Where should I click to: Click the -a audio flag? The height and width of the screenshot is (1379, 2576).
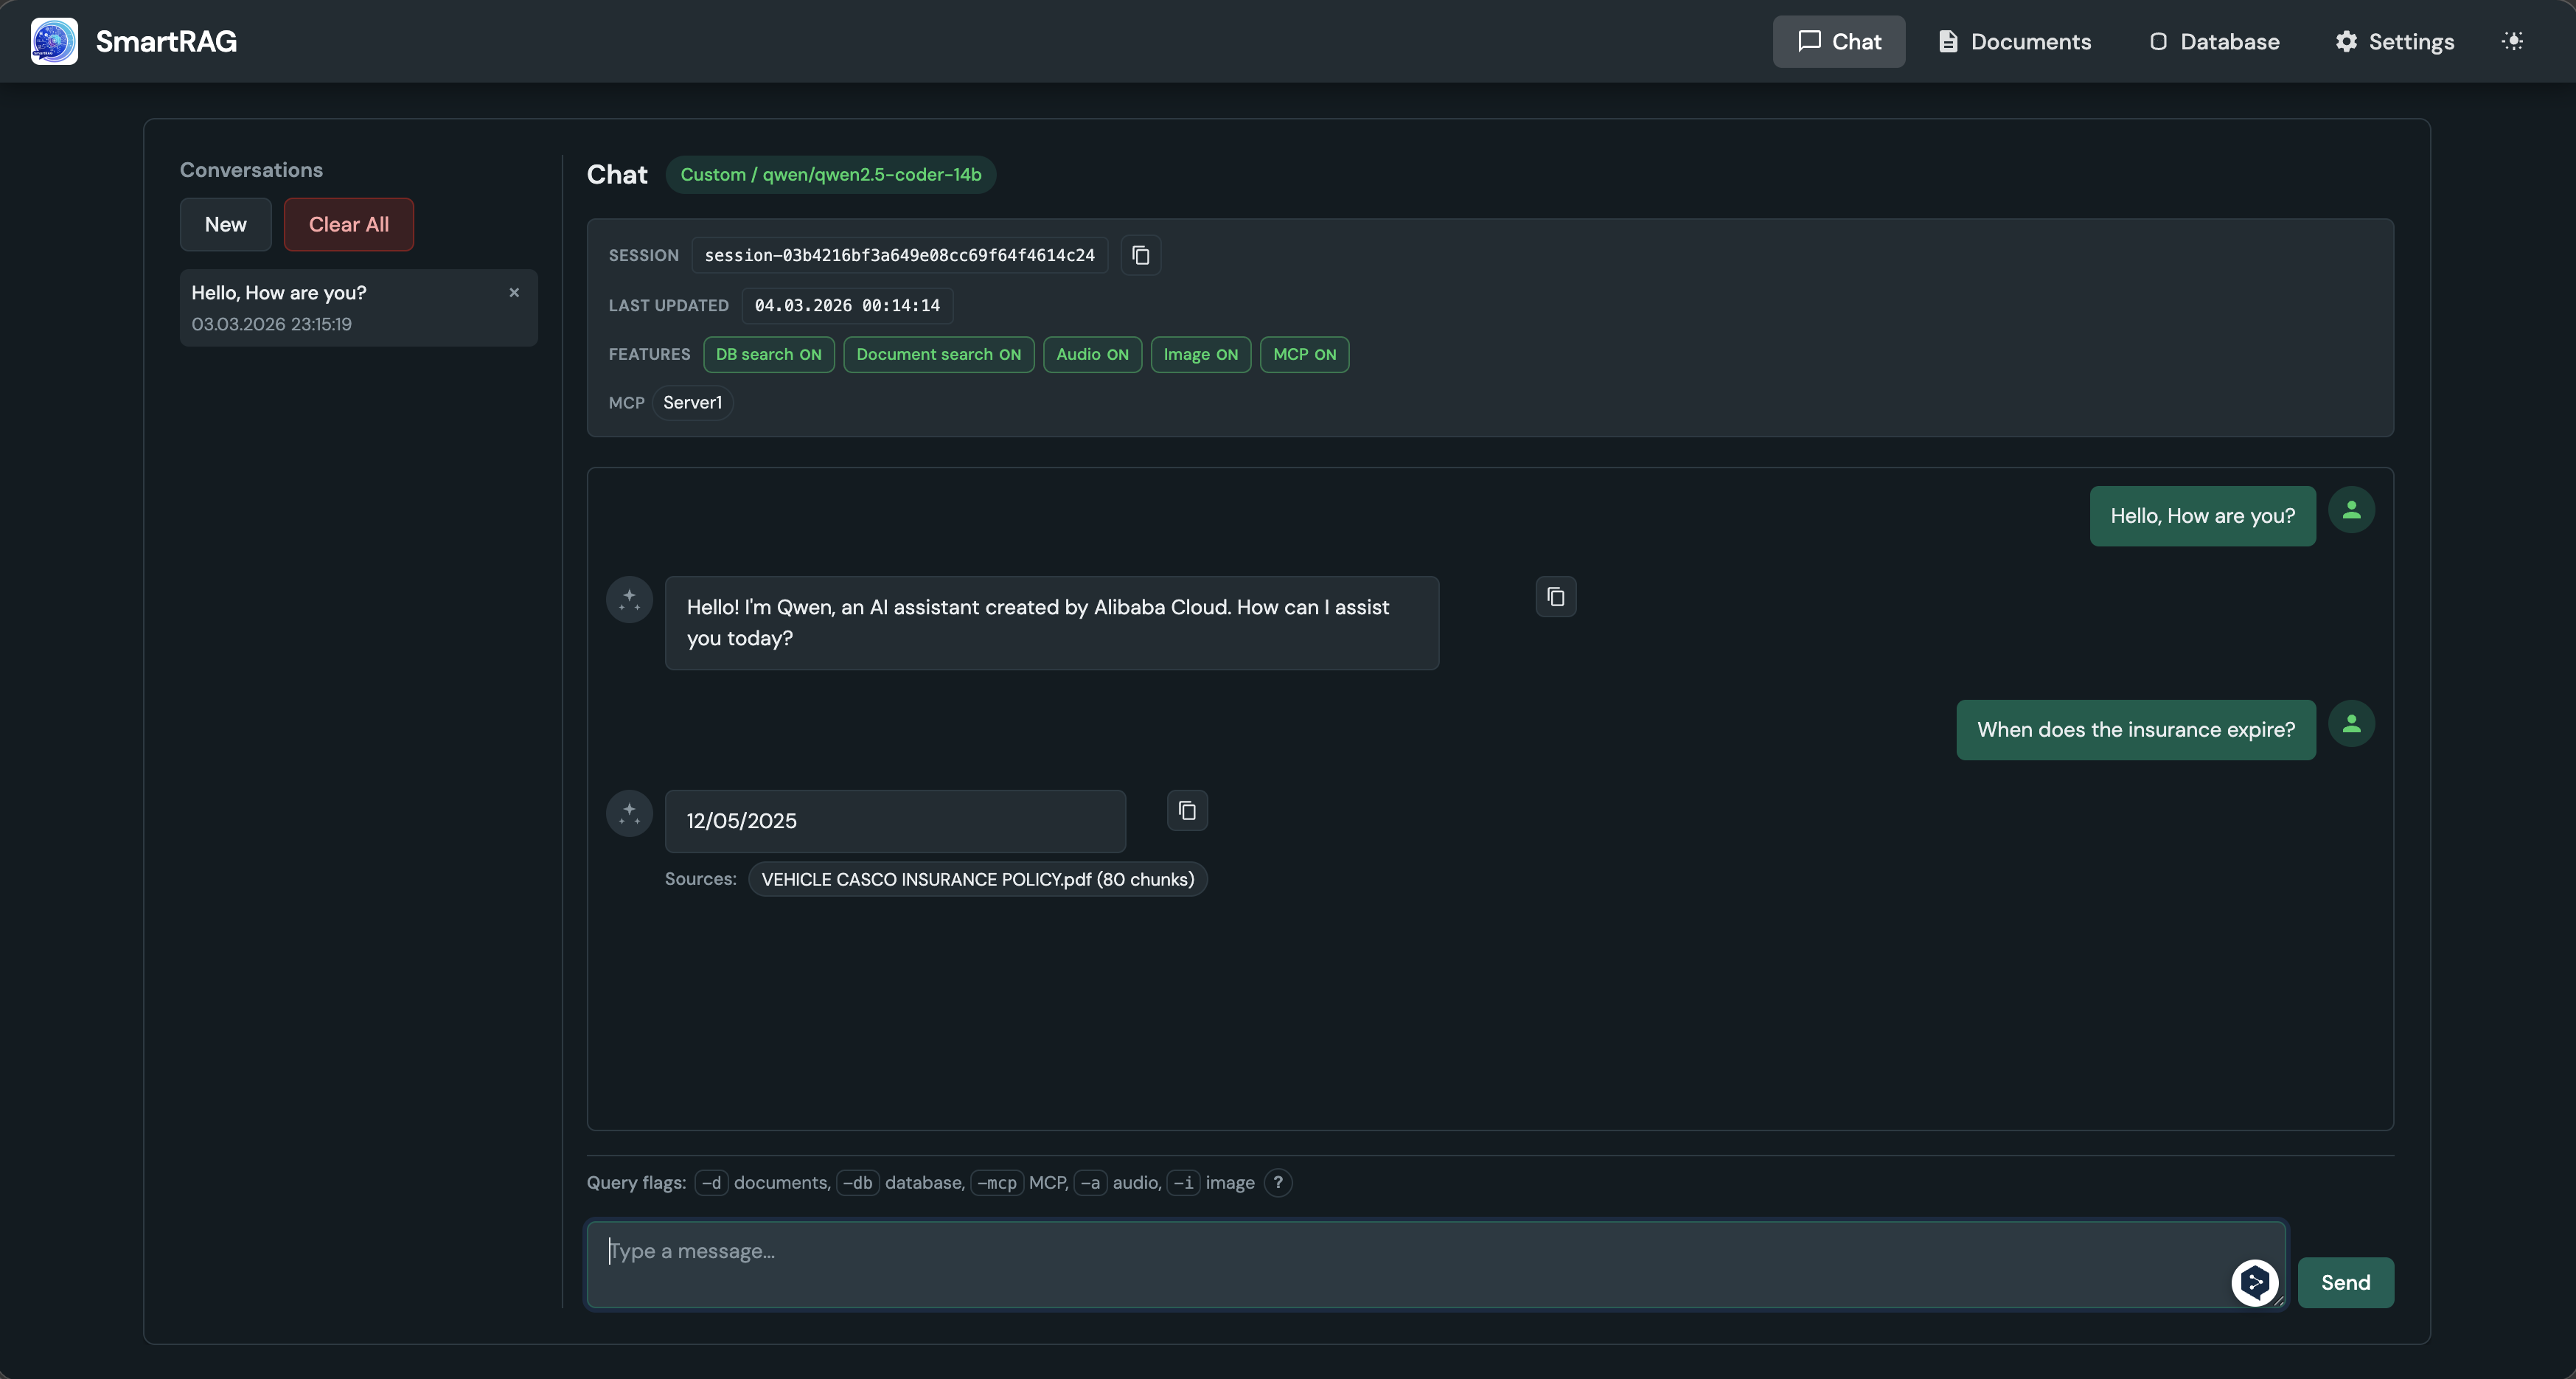[x=1090, y=1183]
